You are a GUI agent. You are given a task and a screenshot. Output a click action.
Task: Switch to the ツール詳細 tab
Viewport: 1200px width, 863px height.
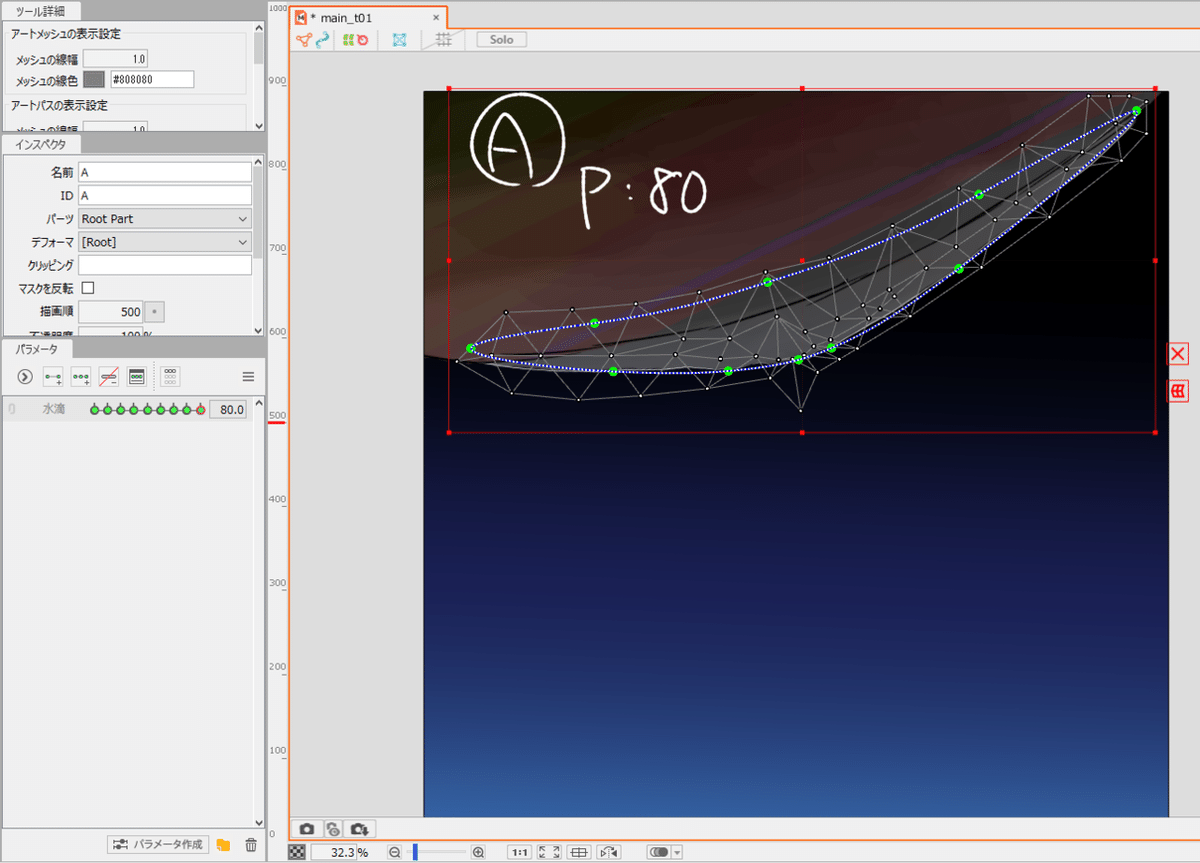tap(40, 10)
